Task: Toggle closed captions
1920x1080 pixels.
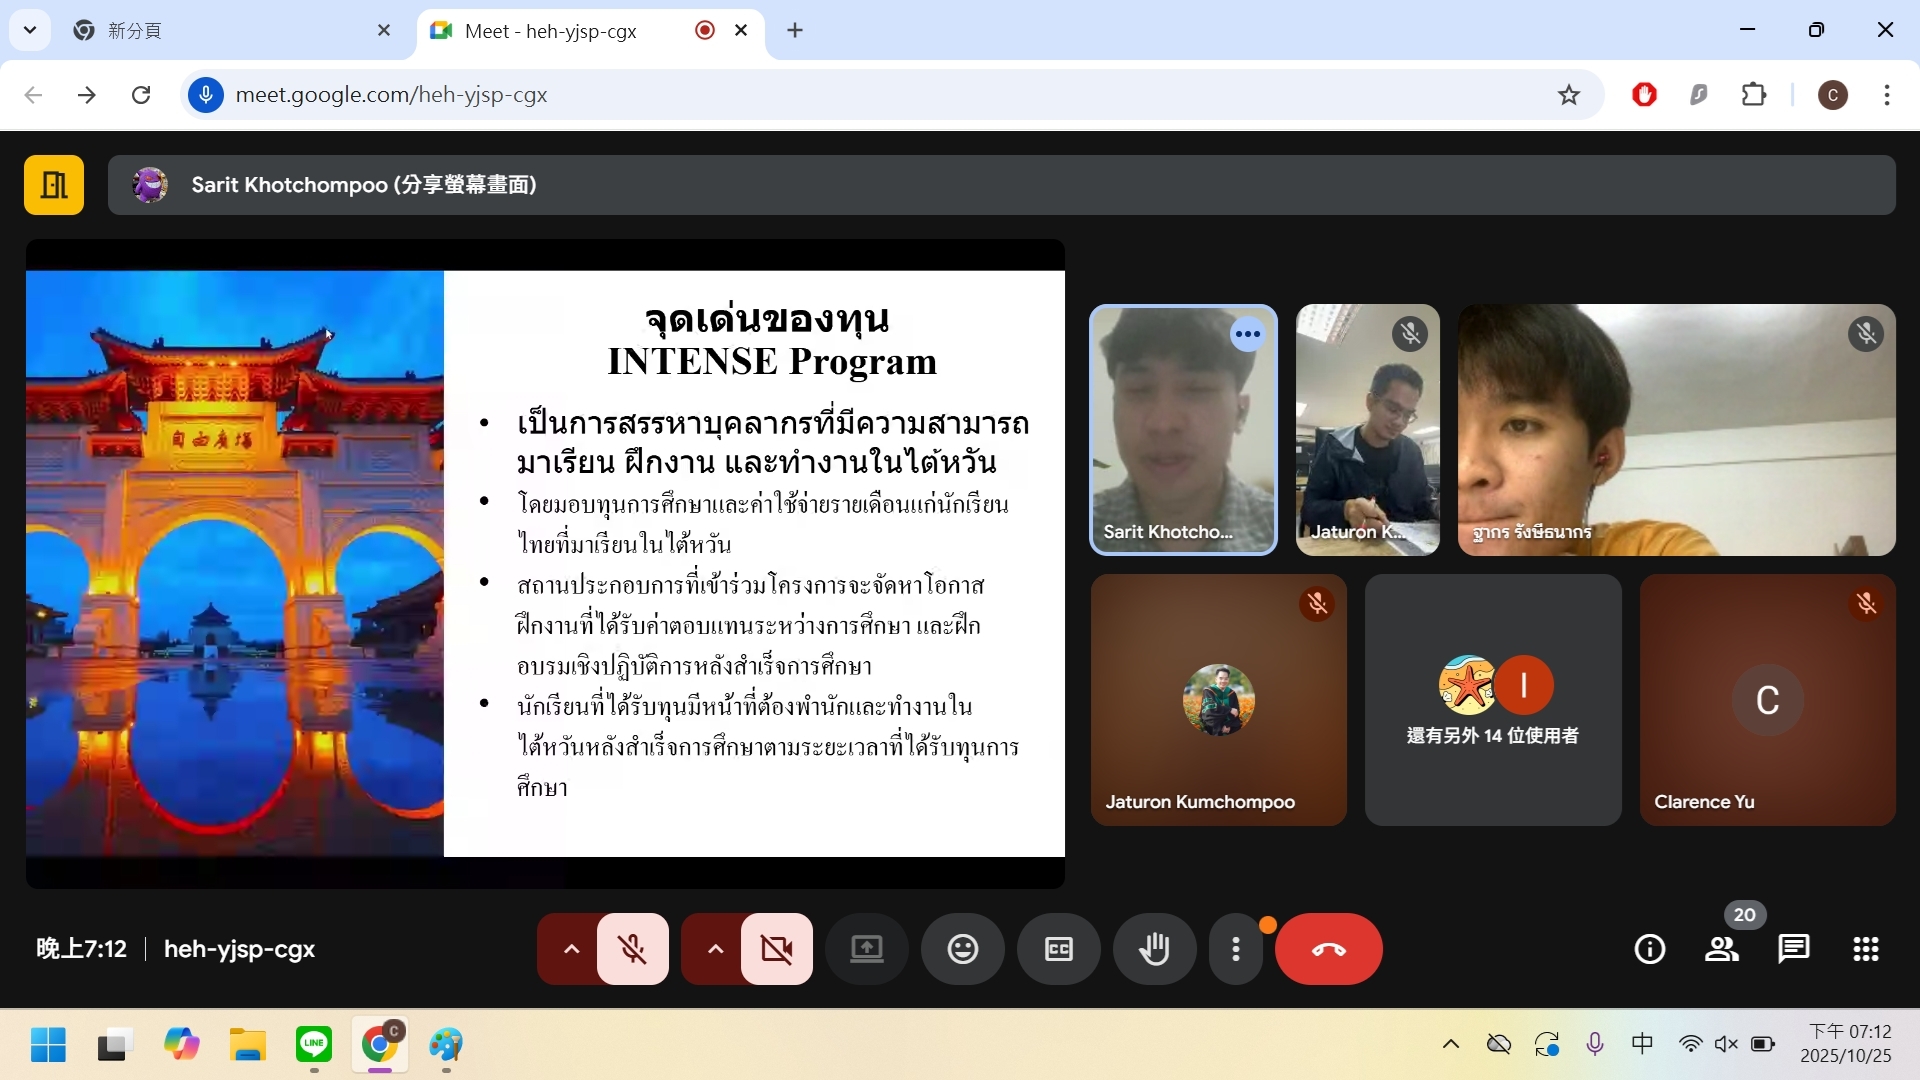Action: [x=1058, y=949]
